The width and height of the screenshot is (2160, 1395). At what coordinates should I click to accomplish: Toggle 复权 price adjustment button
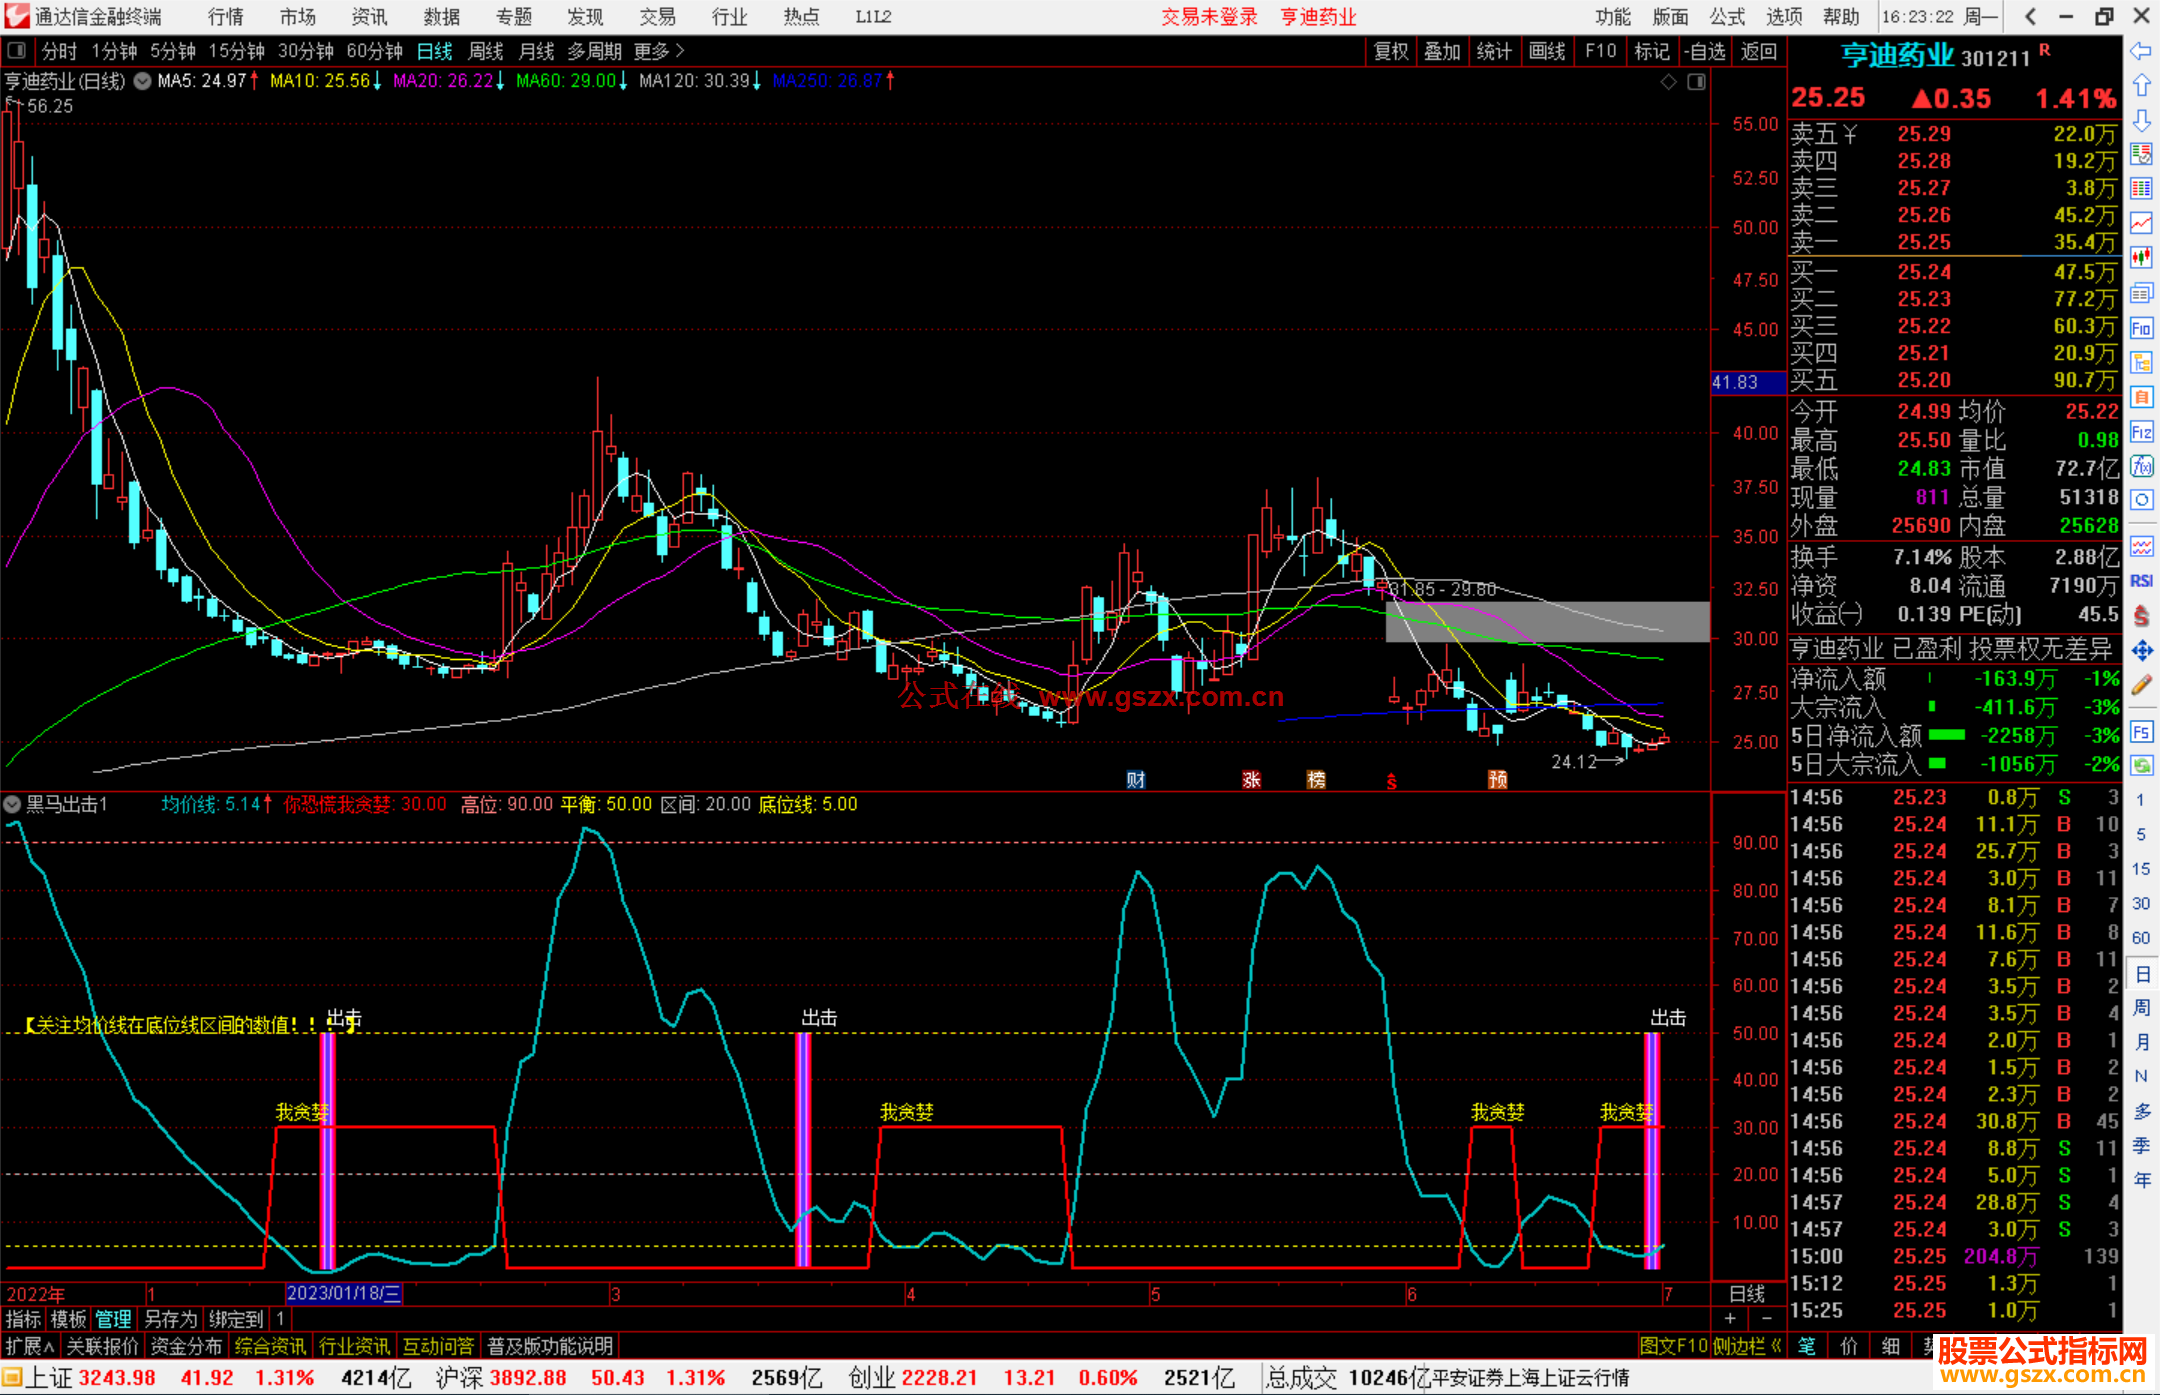pyautogui.click(x=1391, y=51)
